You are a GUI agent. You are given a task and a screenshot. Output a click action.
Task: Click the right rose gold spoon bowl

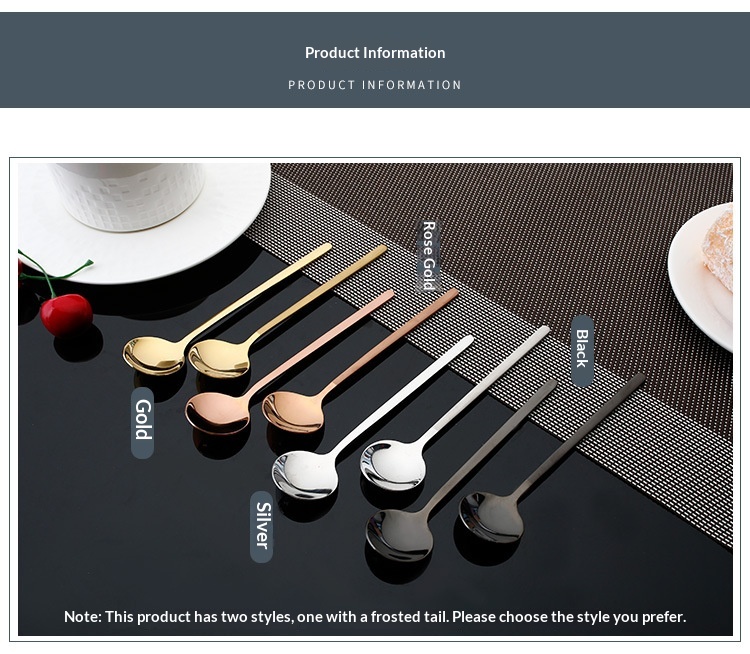pos(294,411)
